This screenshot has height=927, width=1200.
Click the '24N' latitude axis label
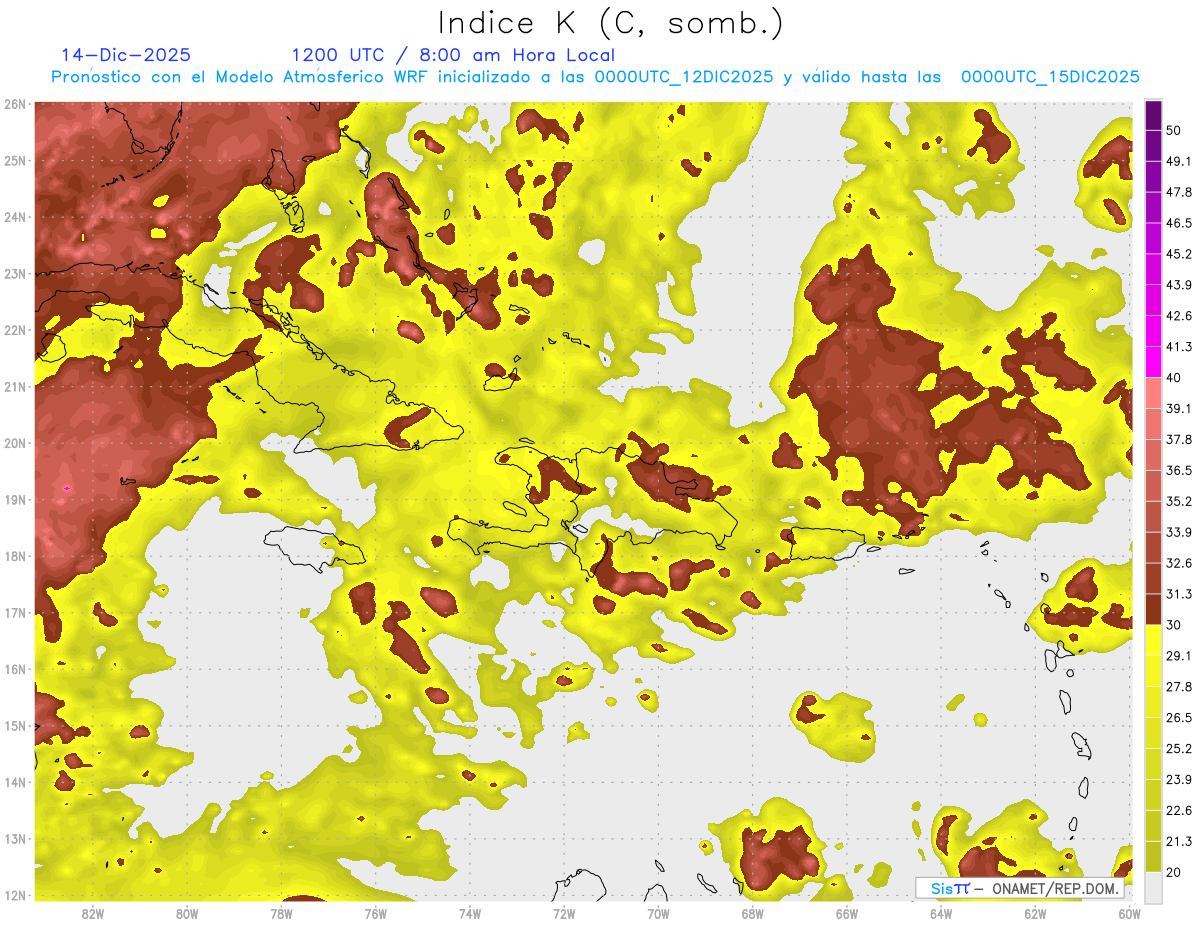(15, 217)
